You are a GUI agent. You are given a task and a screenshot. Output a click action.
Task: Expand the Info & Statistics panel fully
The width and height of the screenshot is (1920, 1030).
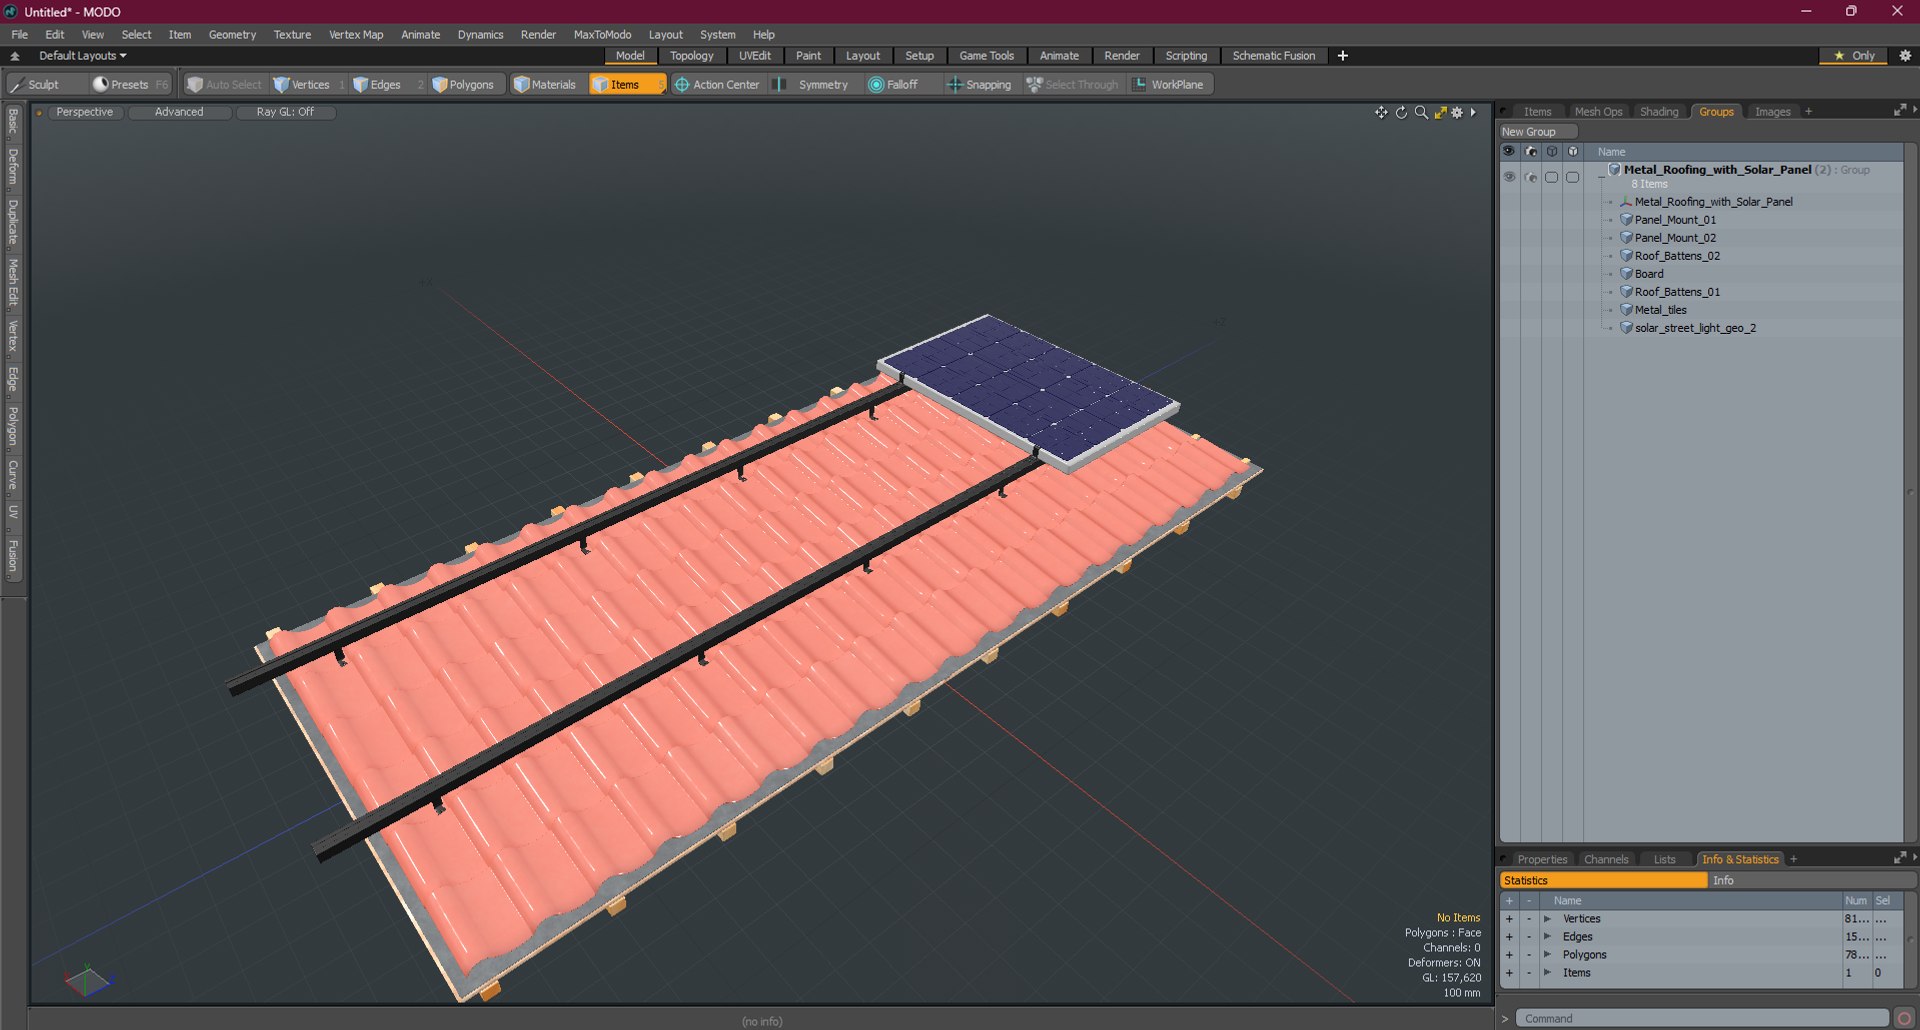(1899, 859)
